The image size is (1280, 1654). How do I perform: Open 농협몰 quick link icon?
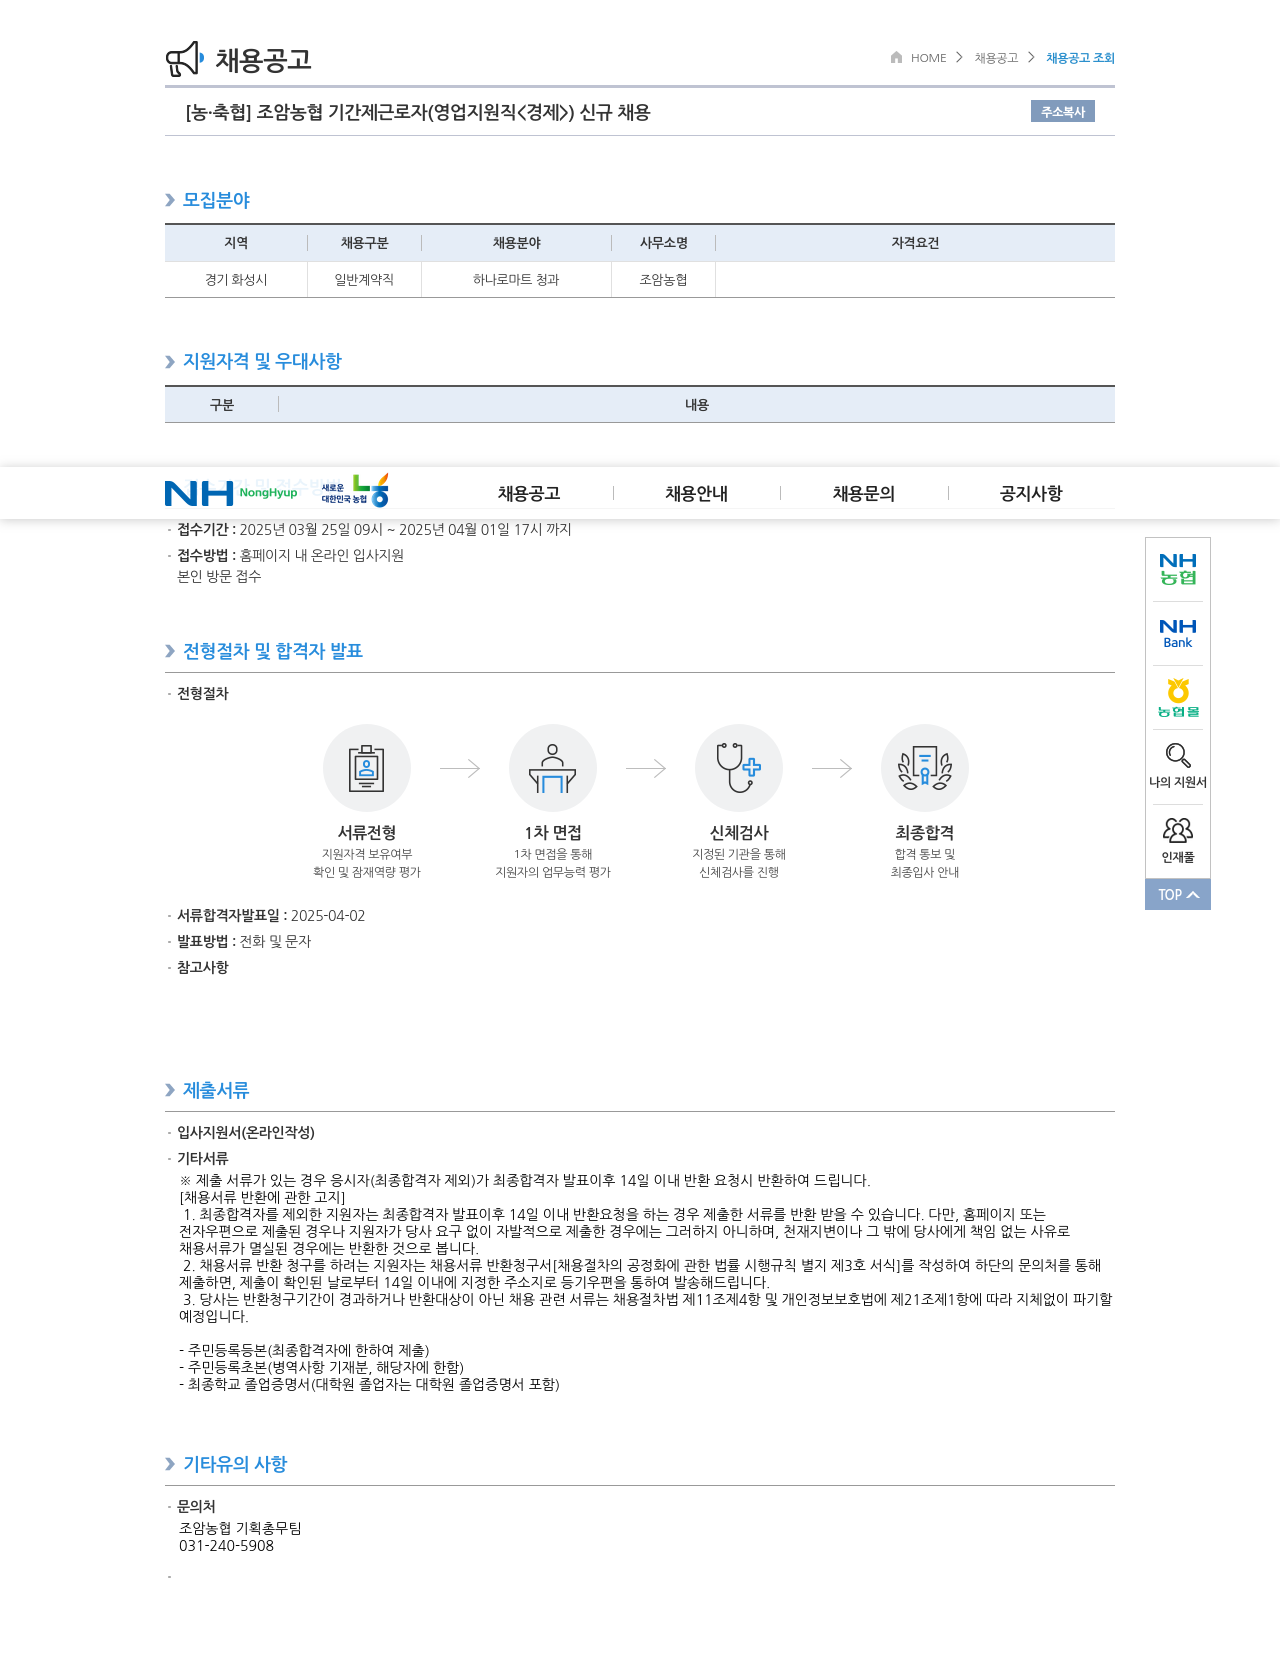coord(1178,698)
